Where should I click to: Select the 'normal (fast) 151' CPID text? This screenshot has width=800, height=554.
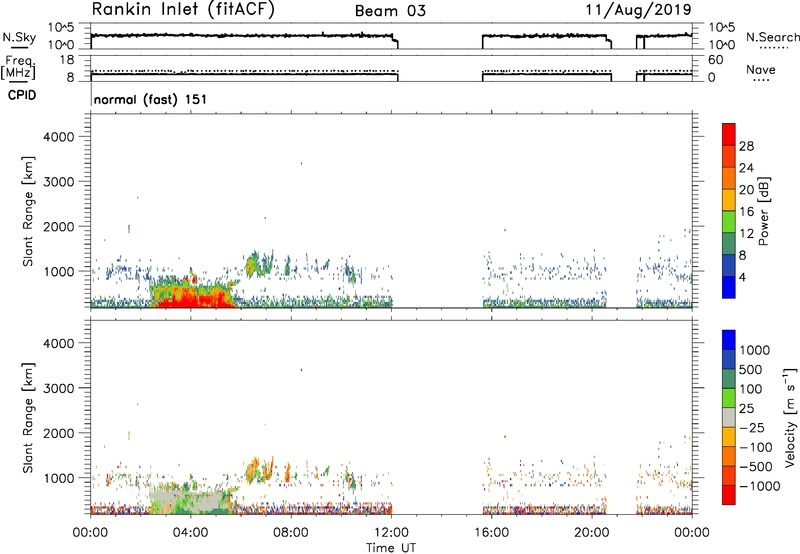pyautogui.click(x=151, y=99)
